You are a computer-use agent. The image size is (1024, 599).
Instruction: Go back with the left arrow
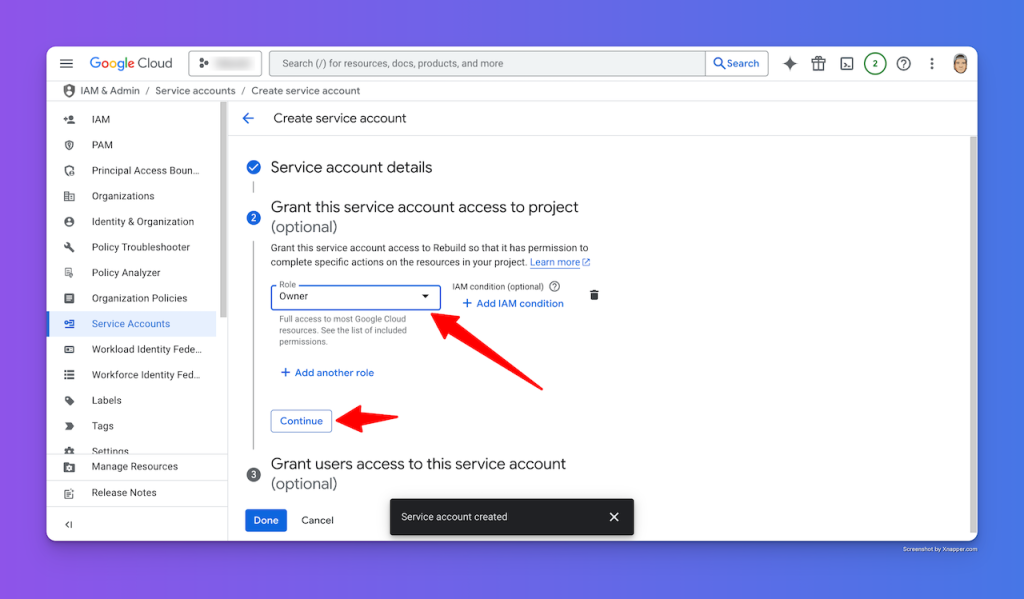tap(248, 118)
